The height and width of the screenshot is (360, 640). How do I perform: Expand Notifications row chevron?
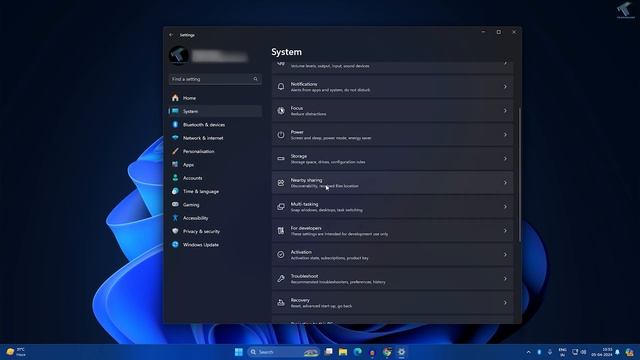[x=505, y=87]
